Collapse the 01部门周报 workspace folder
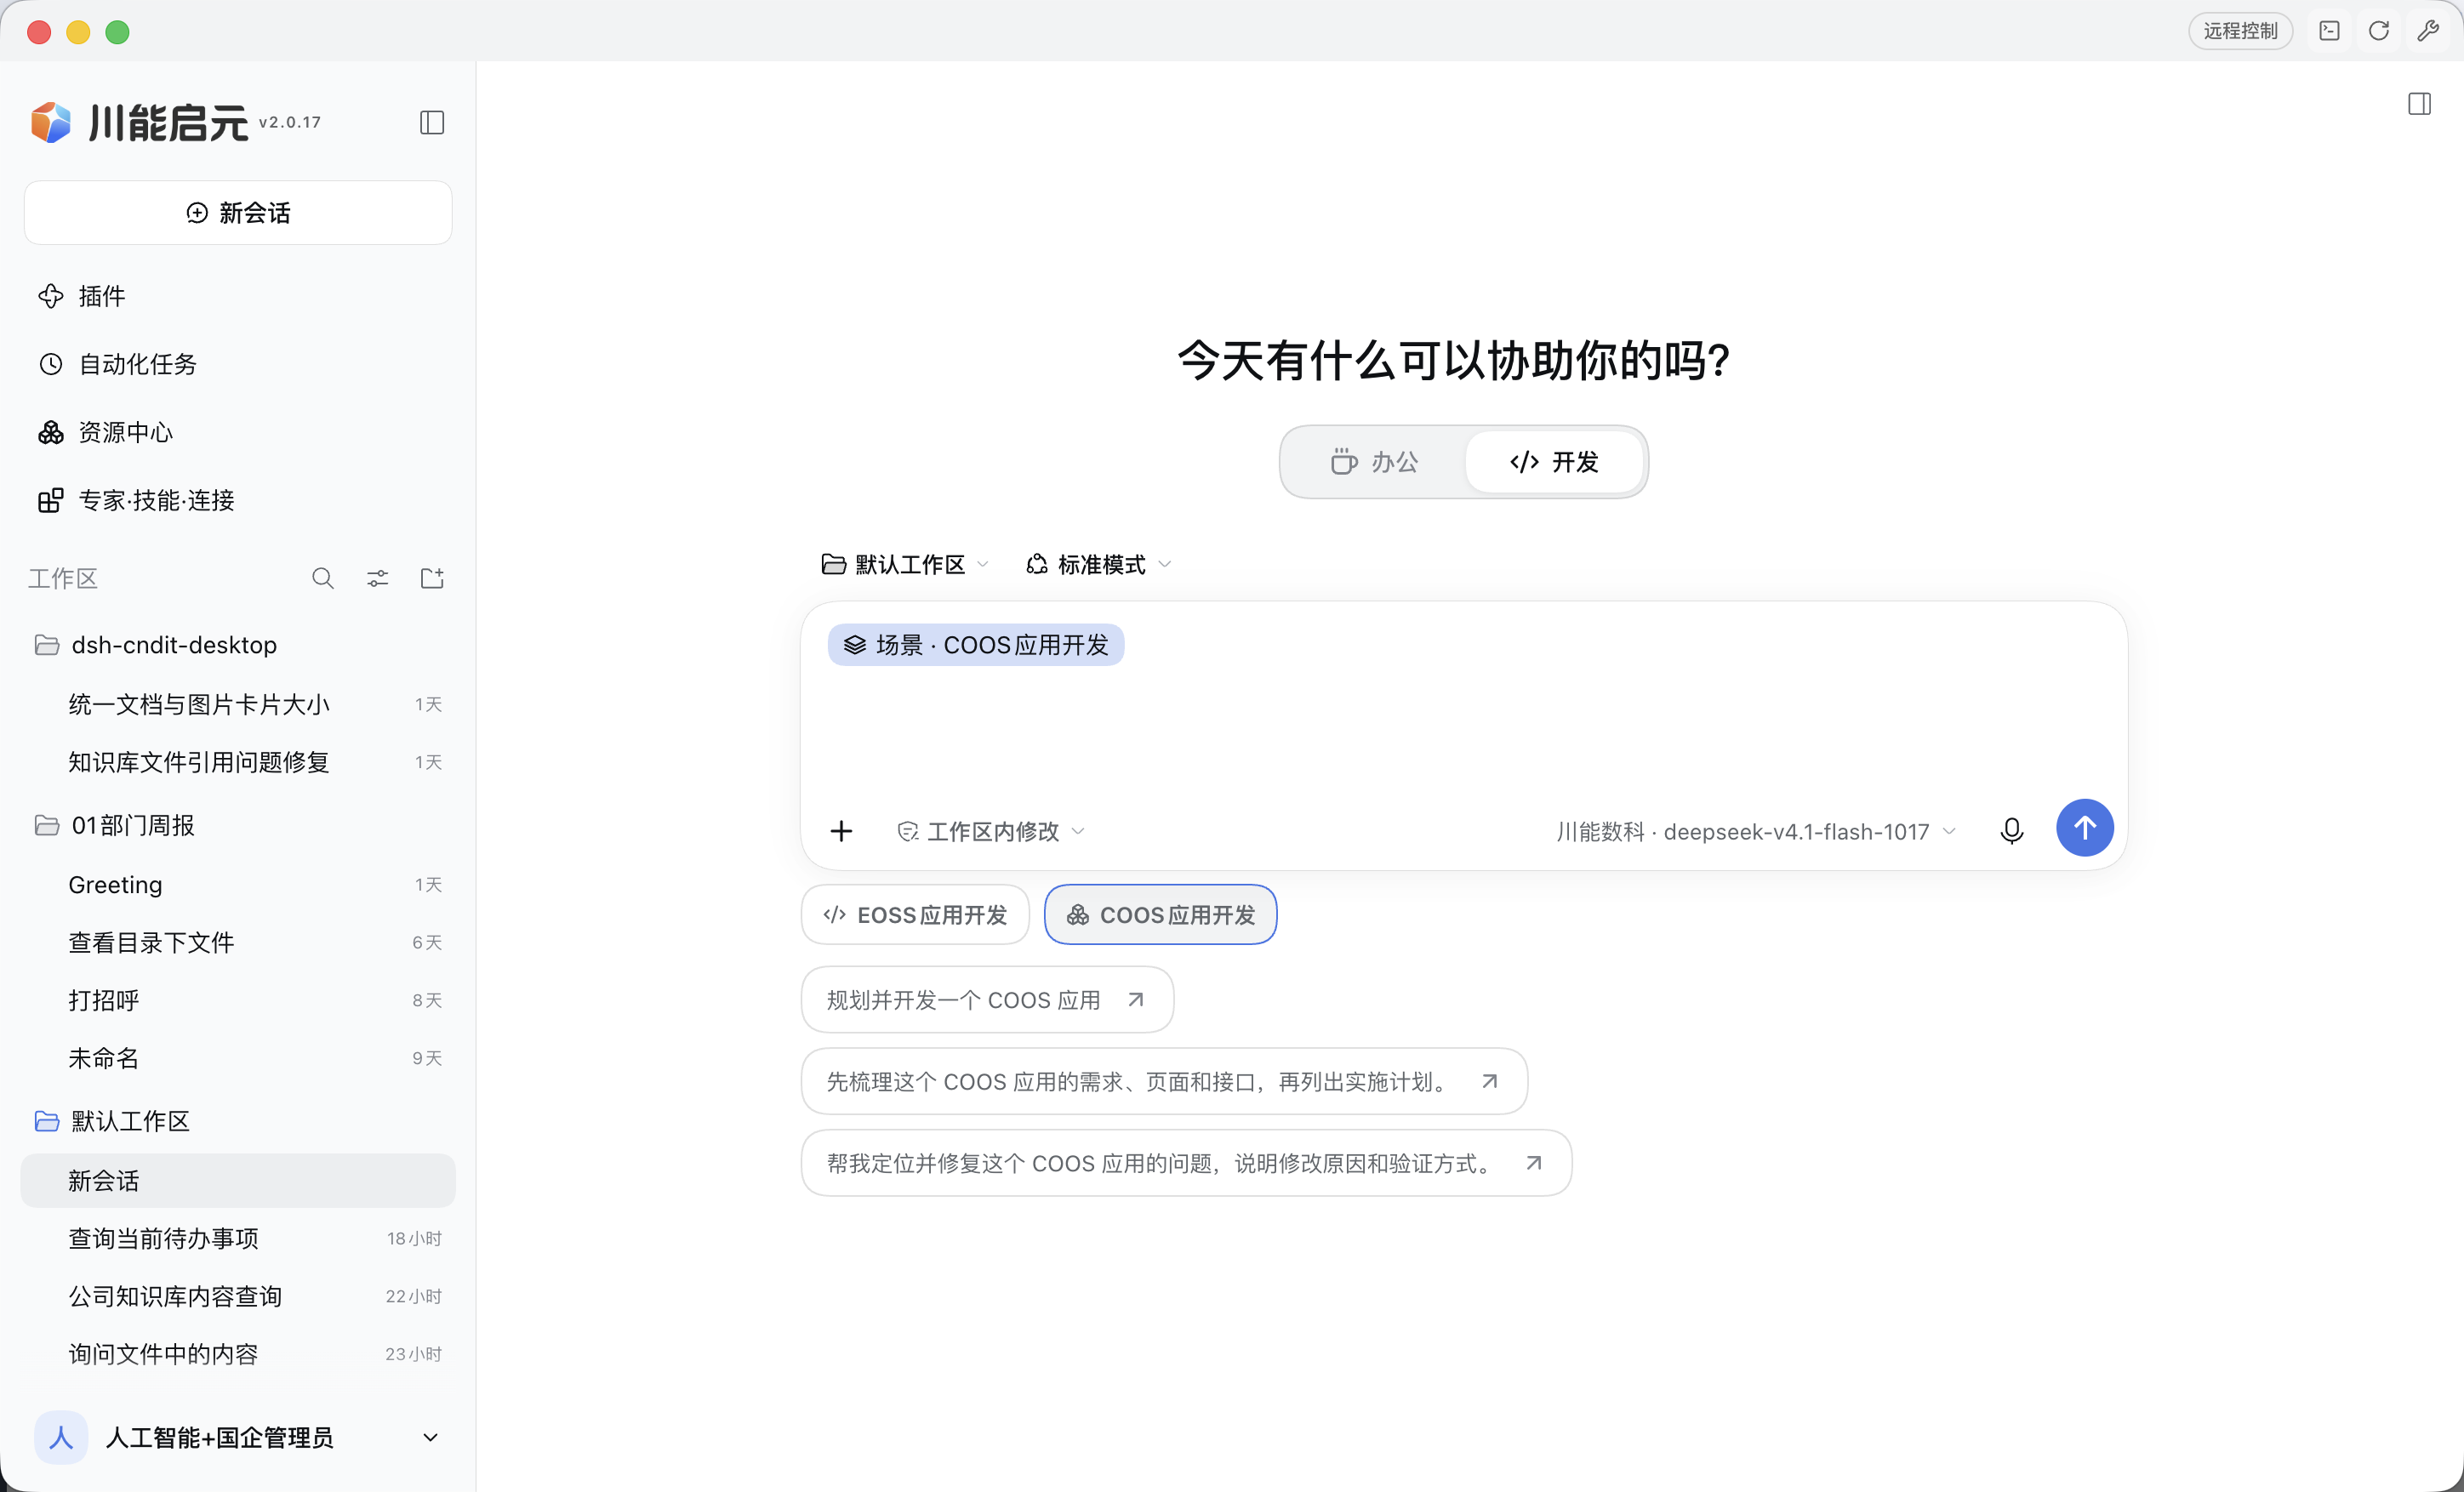Viewport: 2464px width, 1492px height. click(238, 825)
